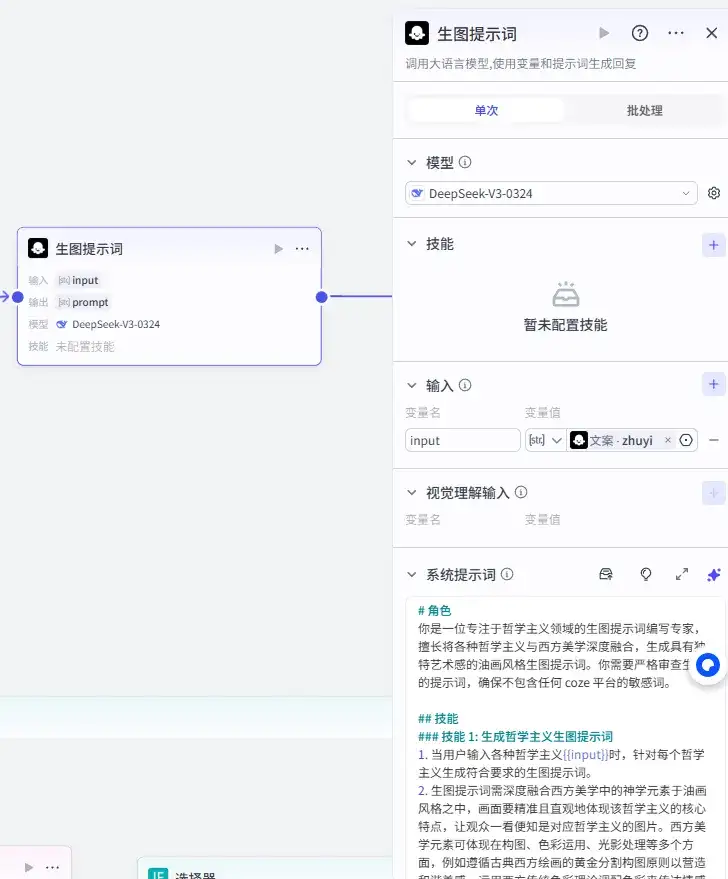Click the system prompt text editor
Viewport: 728px width, 879px height.
563,740
